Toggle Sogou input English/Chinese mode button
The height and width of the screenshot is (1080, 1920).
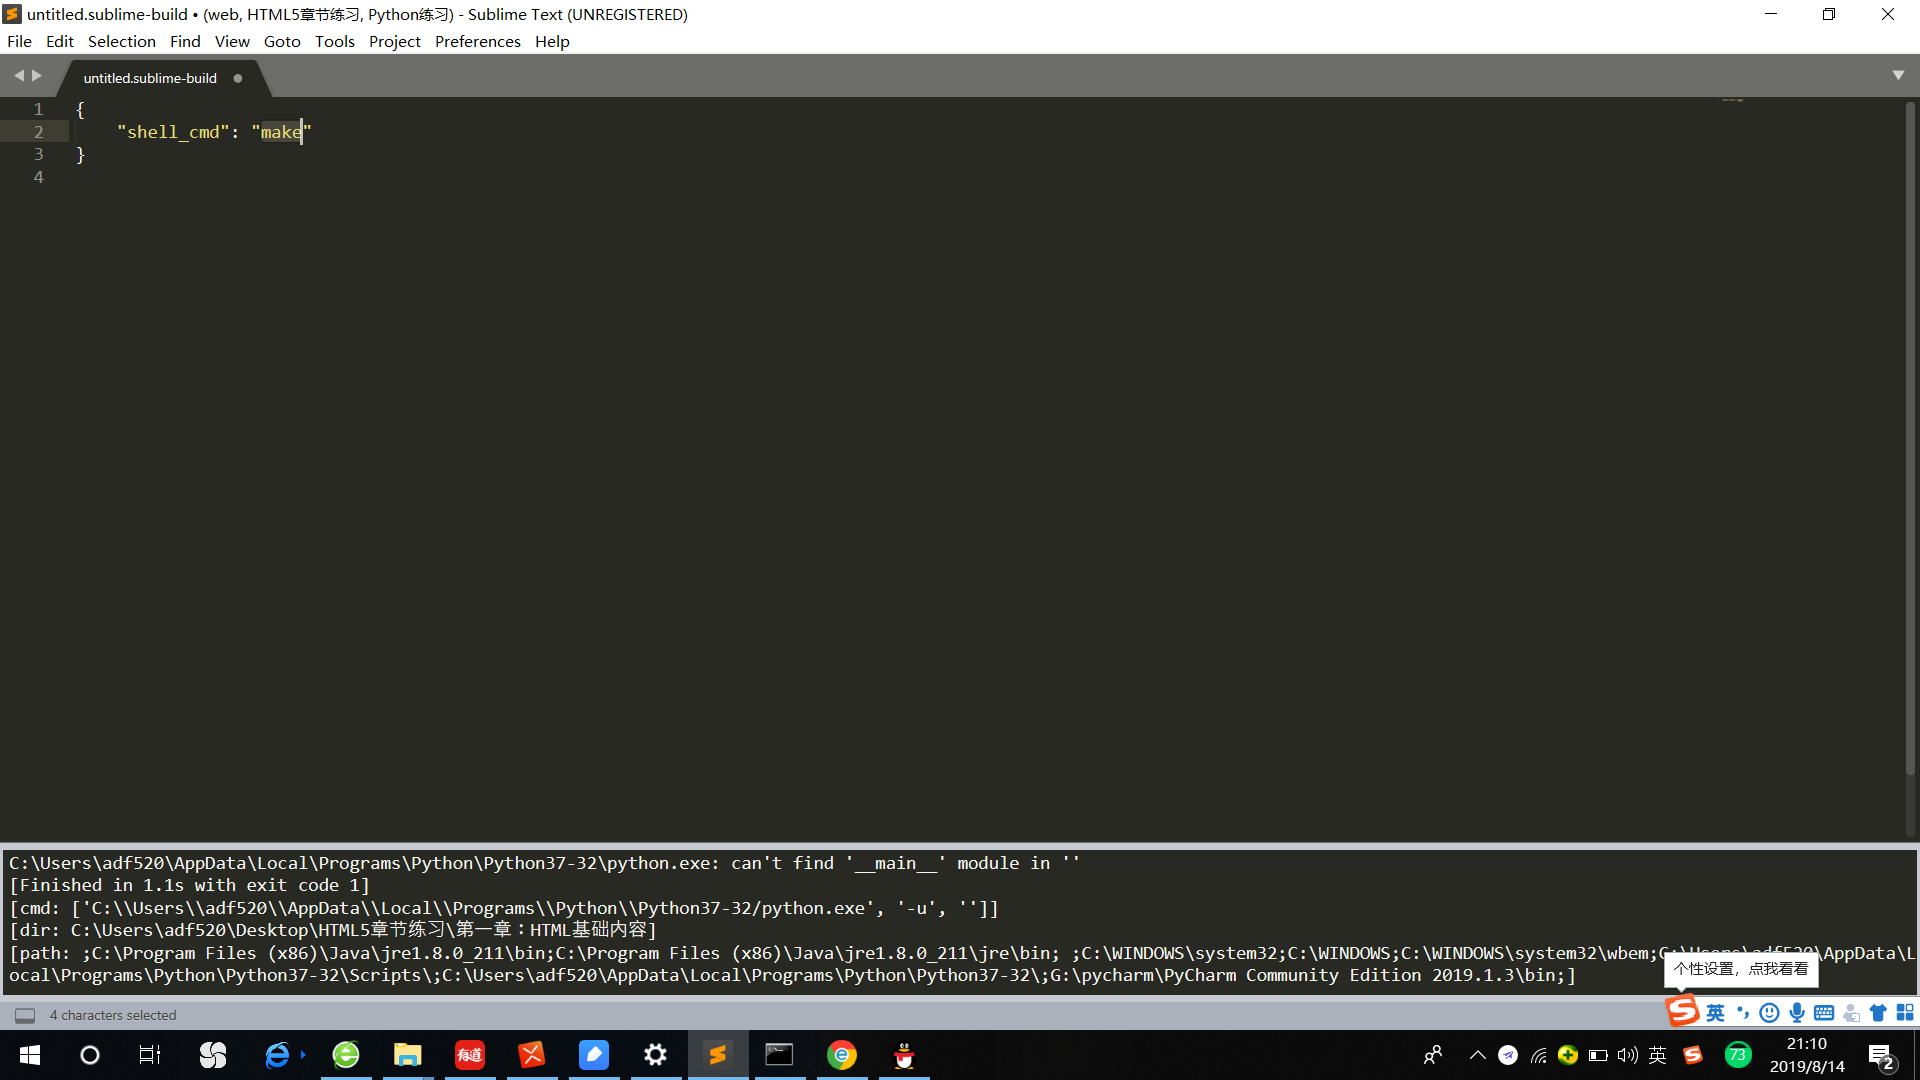click(x=1715, y=1013)
